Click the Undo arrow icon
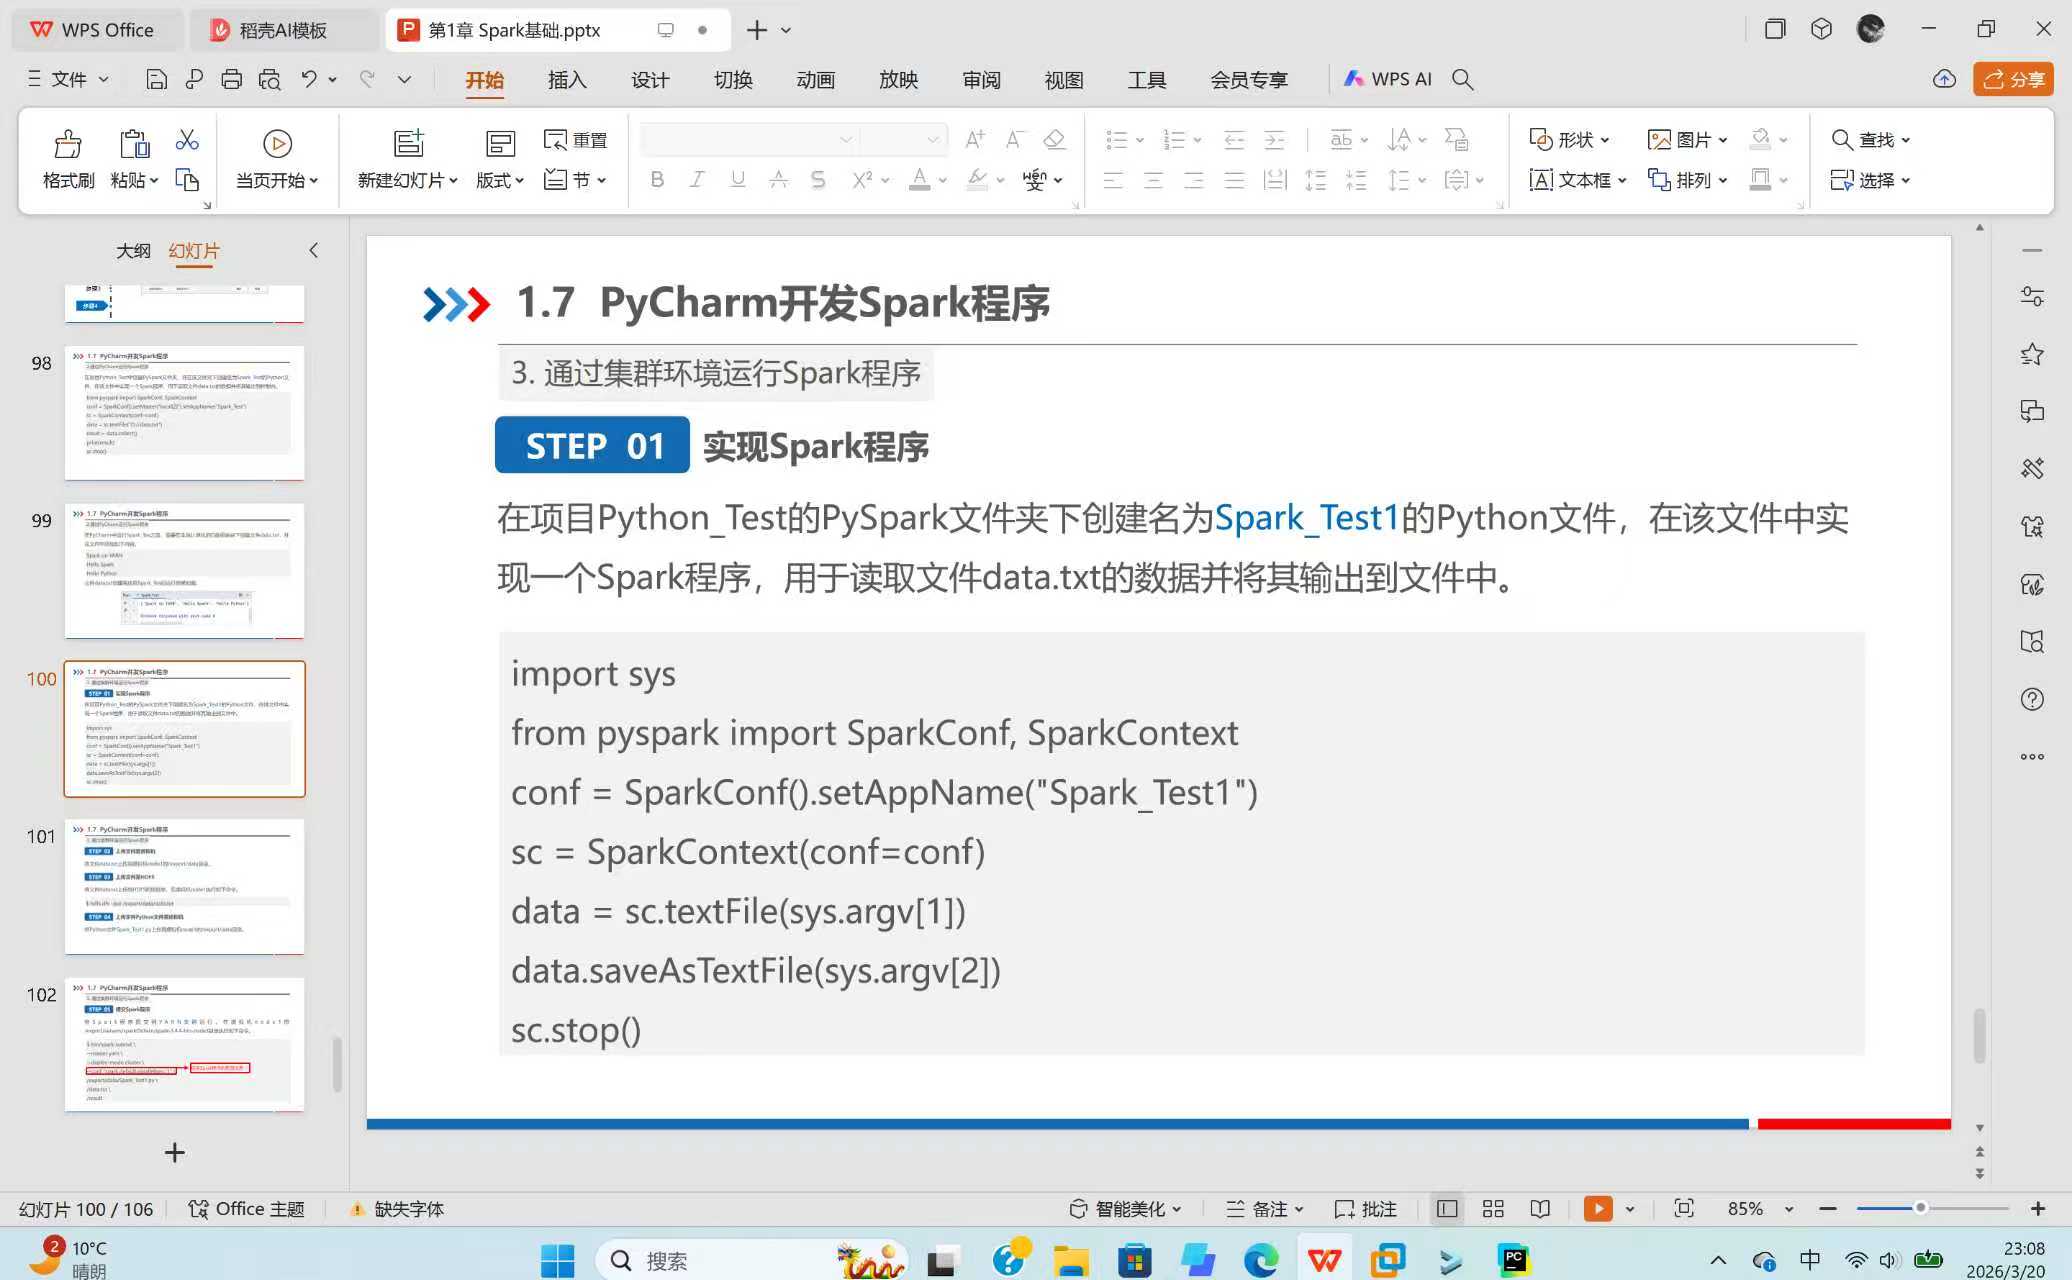The height and width of the screenshot is (1280, 2072). coord(309,79)
